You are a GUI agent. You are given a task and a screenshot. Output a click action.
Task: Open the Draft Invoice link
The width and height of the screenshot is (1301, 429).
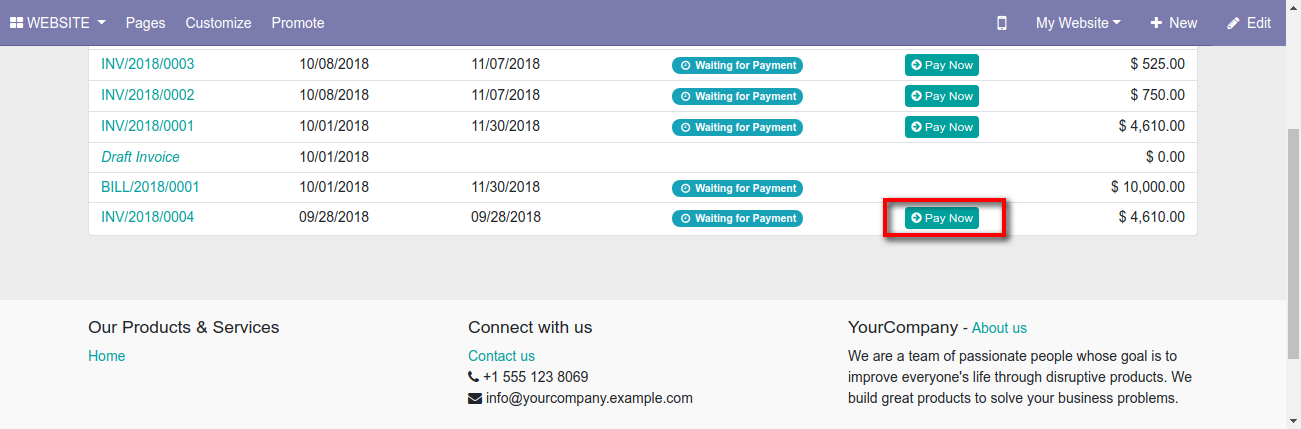tap(141, 157)
